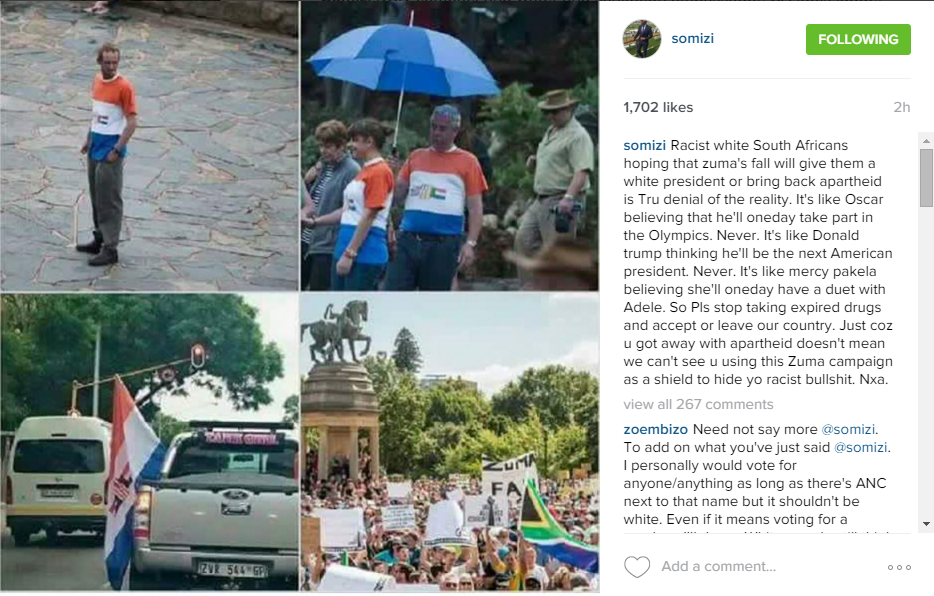This screenshot has width=934, height=596.
Task: Select the protest crowd statue photo
Action: tap(450, 442)
